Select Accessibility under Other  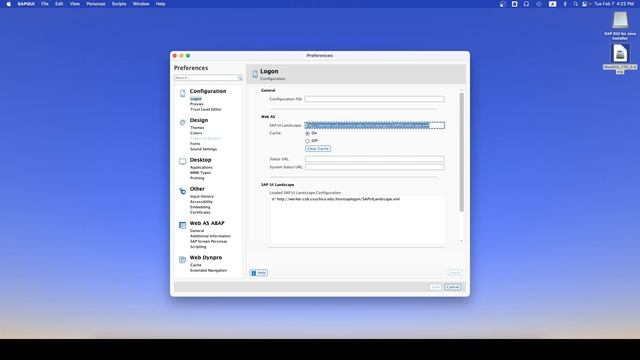[x=201, y=202]
